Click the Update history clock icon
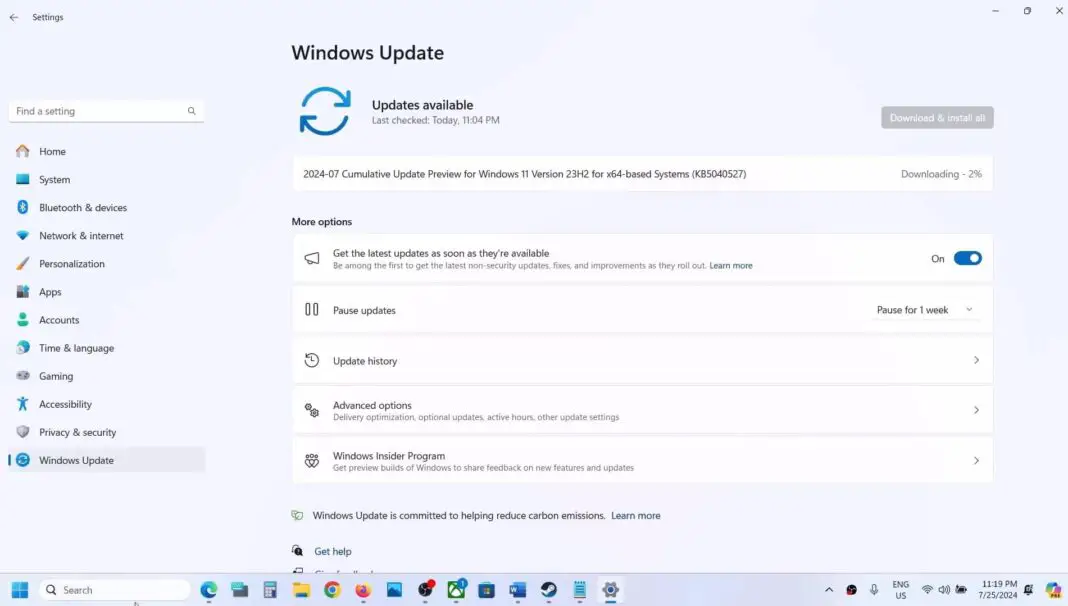1068x606 pixels. click(311, 360)
